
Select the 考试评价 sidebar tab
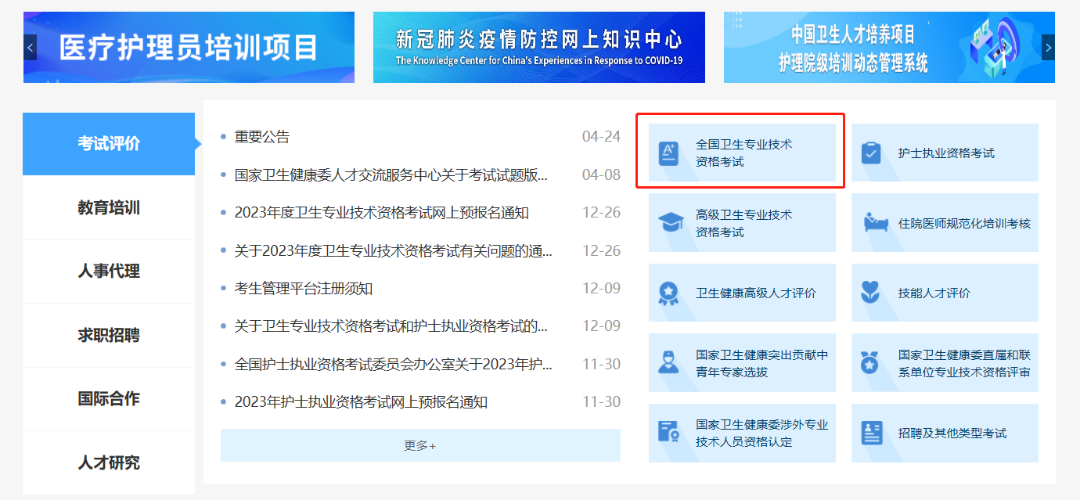tap(109, 144)
